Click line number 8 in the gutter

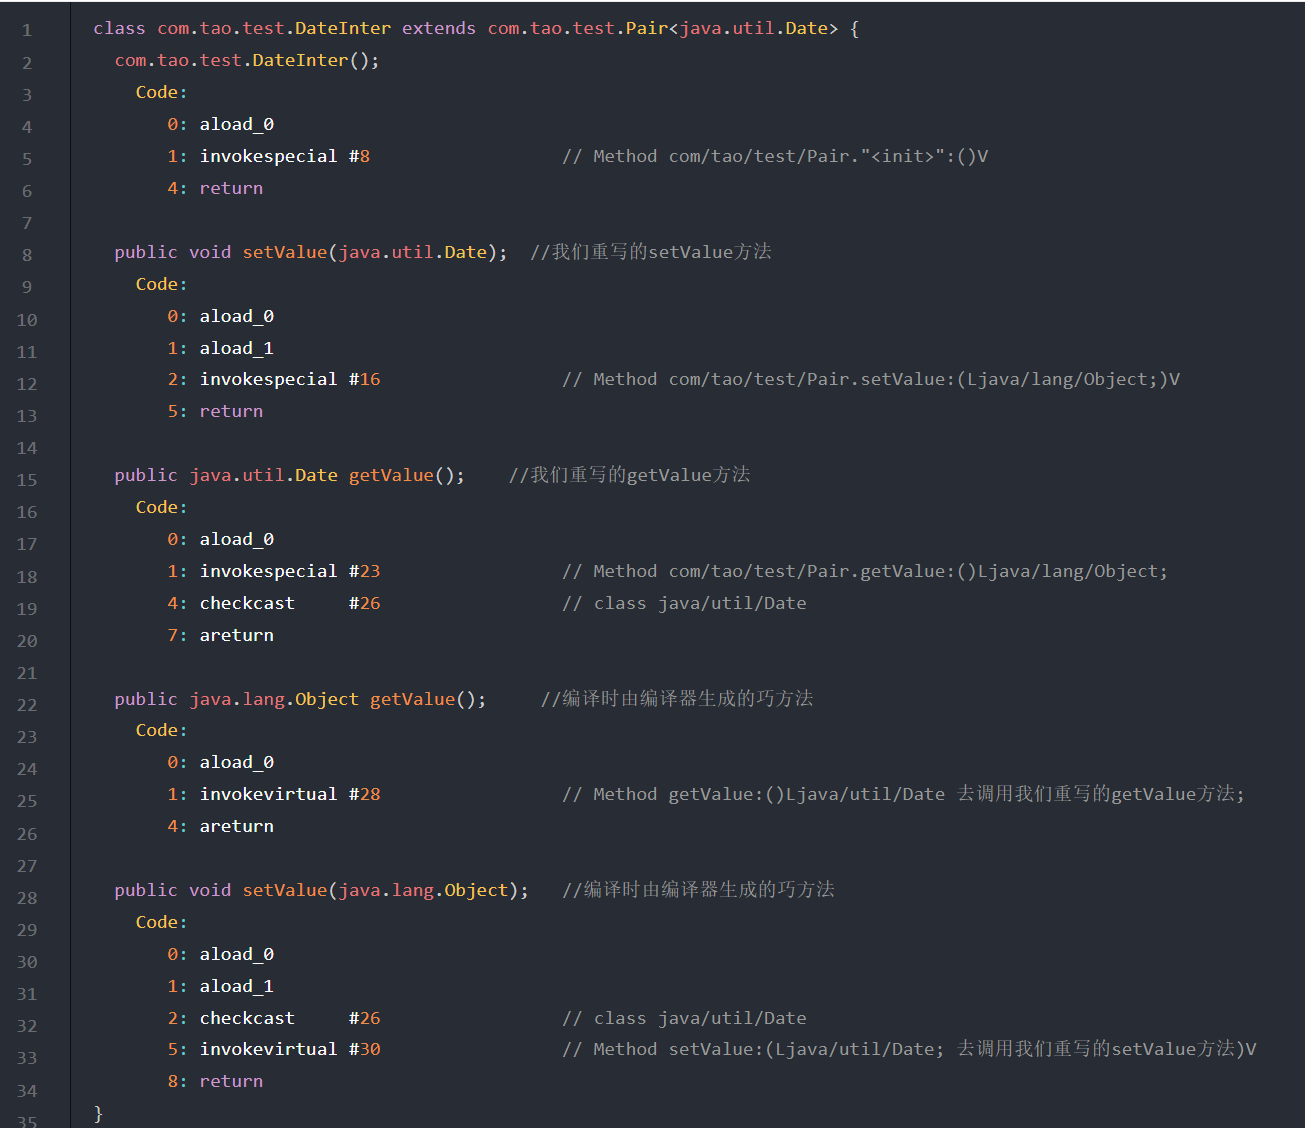click(27, 255)
